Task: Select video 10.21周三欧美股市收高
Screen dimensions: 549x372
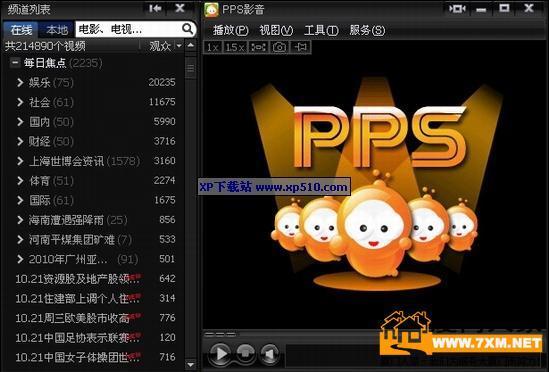Action: coord(78,318)
